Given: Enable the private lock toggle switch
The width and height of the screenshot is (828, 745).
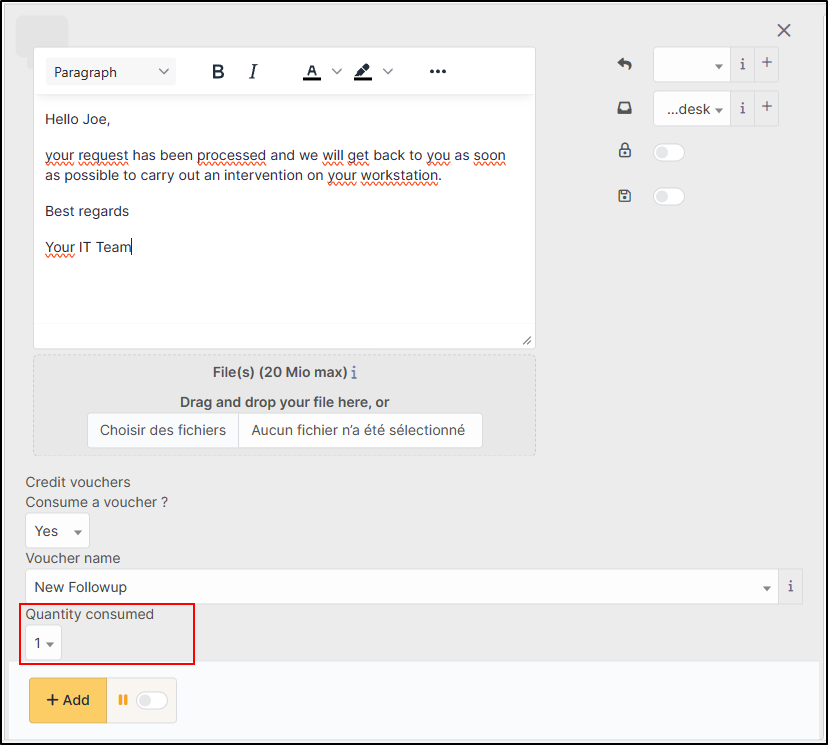Looking at the screenshot, I should coord(668,152).
